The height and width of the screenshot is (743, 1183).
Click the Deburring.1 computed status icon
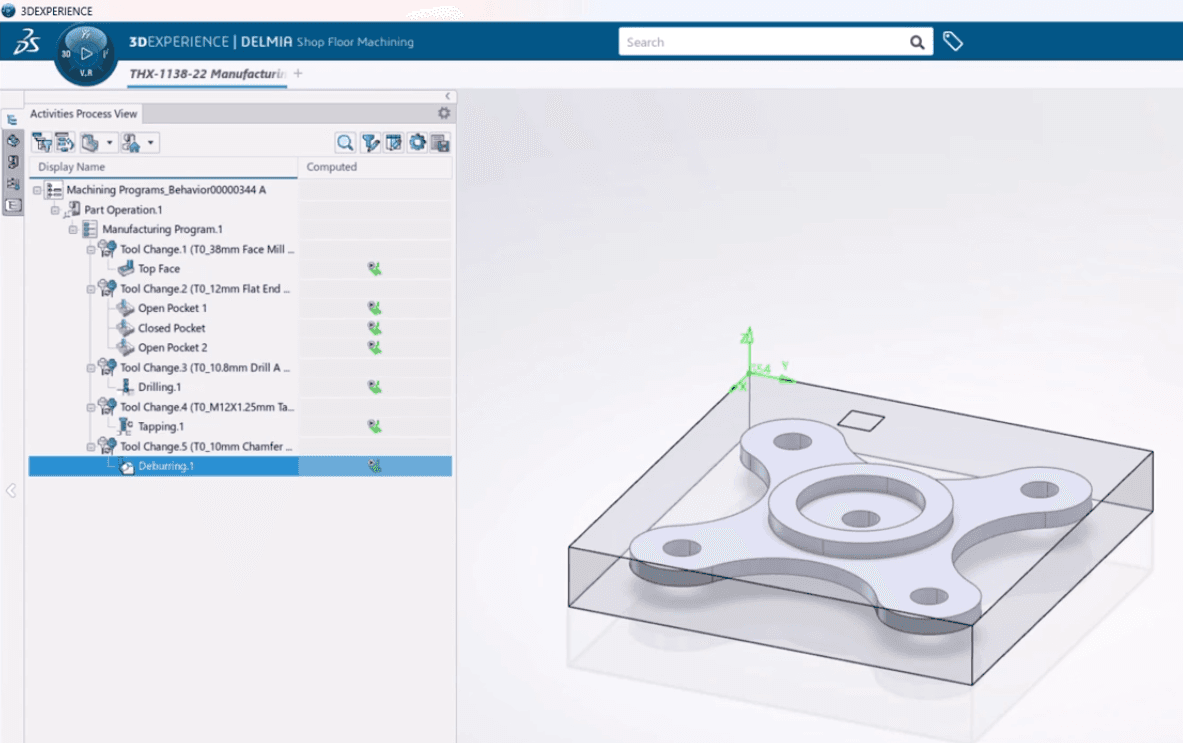coord(374,466)
